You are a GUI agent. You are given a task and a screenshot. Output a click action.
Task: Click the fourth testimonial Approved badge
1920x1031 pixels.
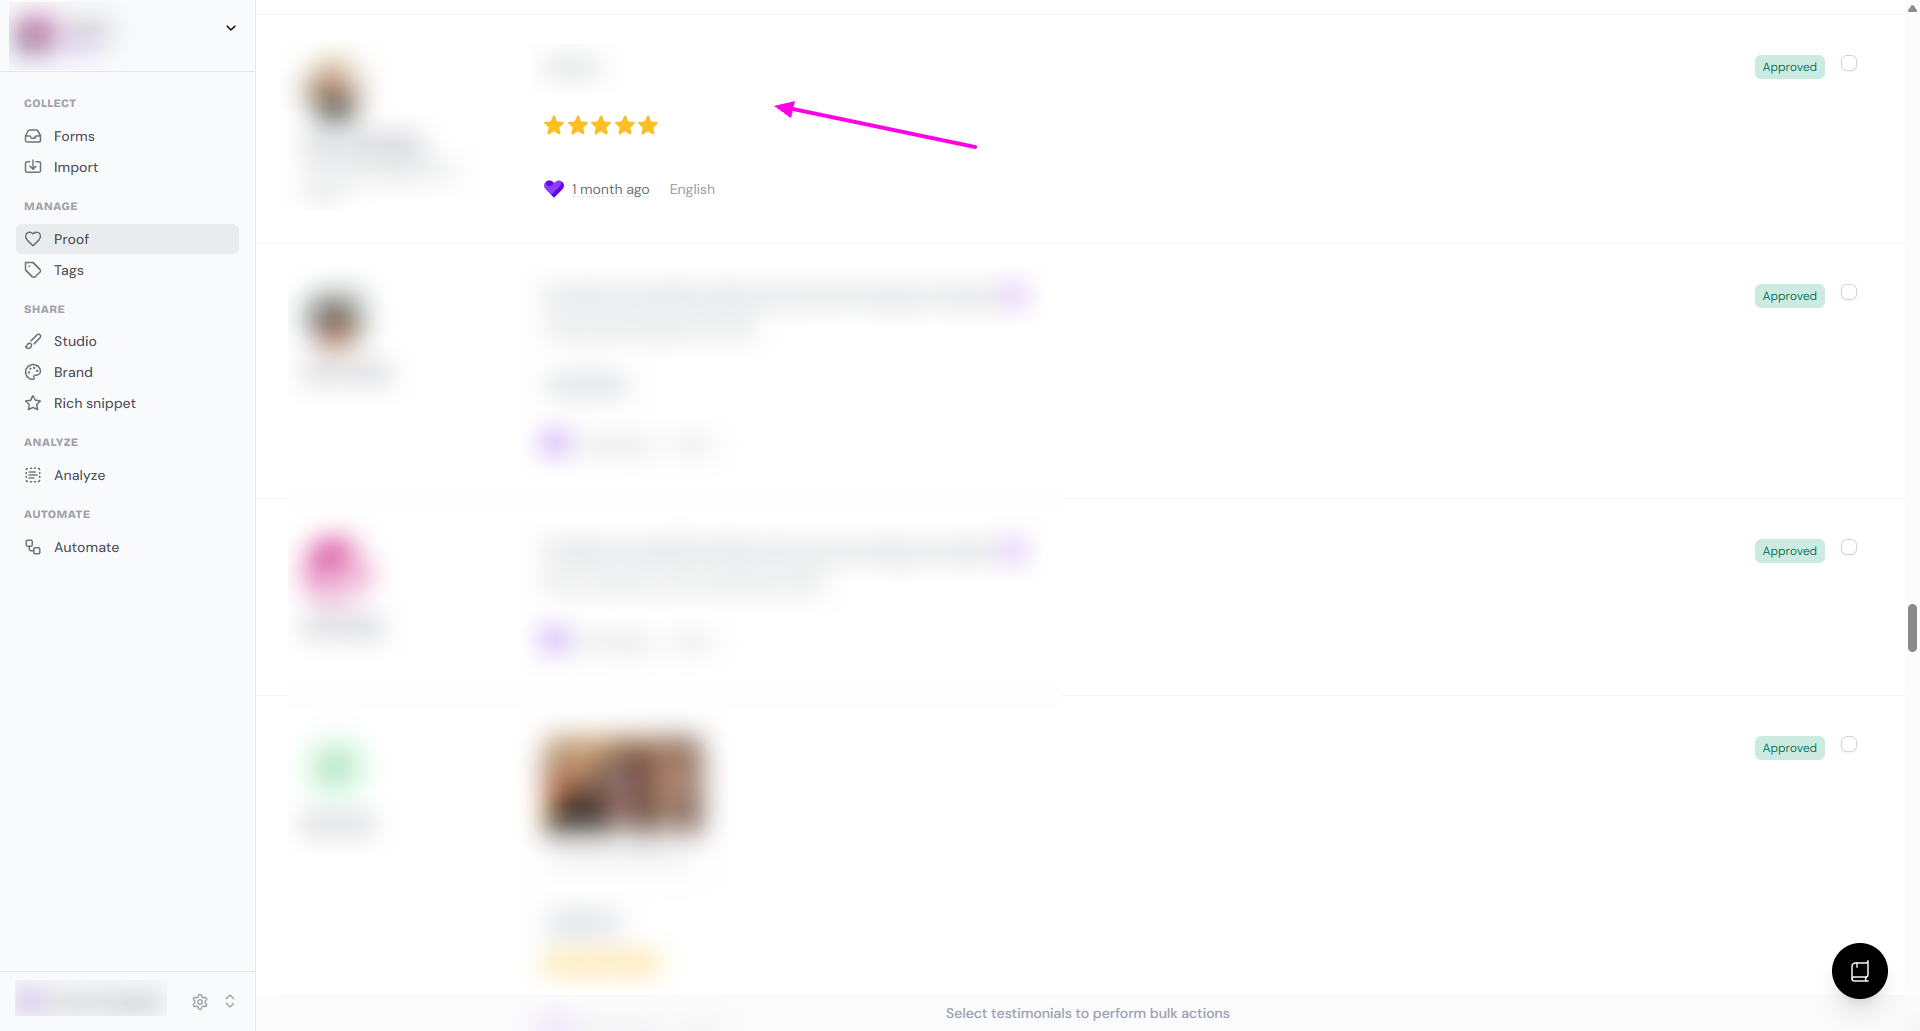tap(1789, 748)
